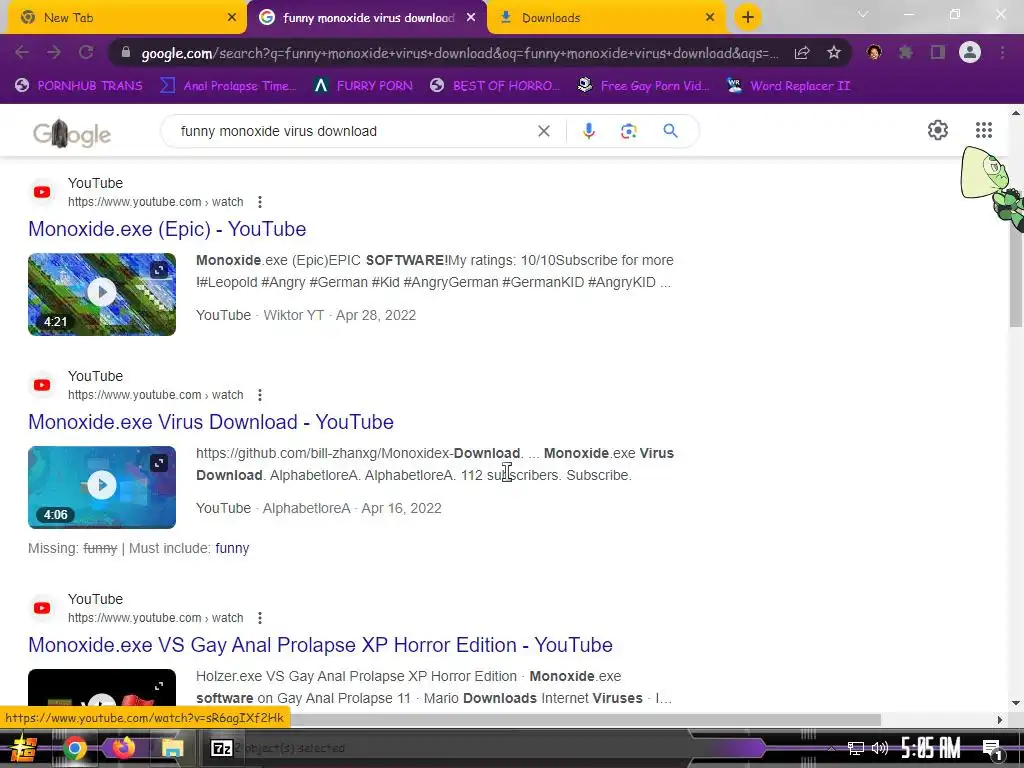Open the Windows Start button
Image resolution: width=1024 pixels, height=768 pixels.
(x=24, y=747)
